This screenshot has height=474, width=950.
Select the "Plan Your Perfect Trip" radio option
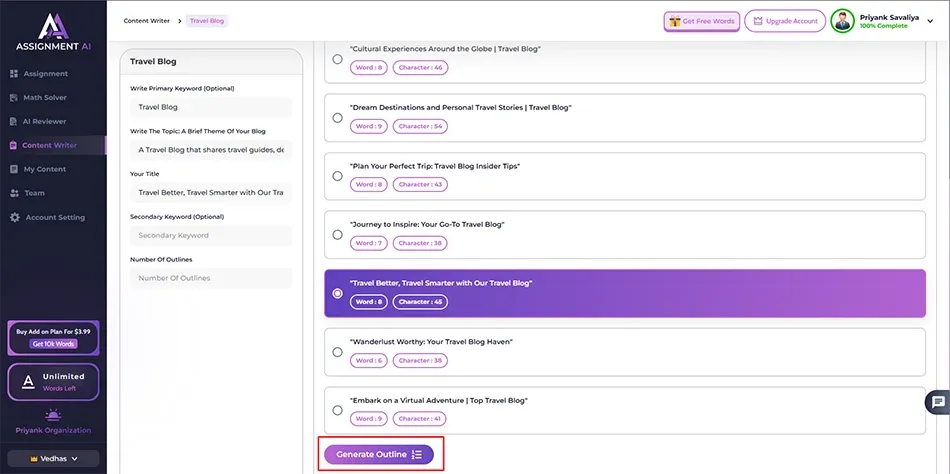(x=337, y=176)
